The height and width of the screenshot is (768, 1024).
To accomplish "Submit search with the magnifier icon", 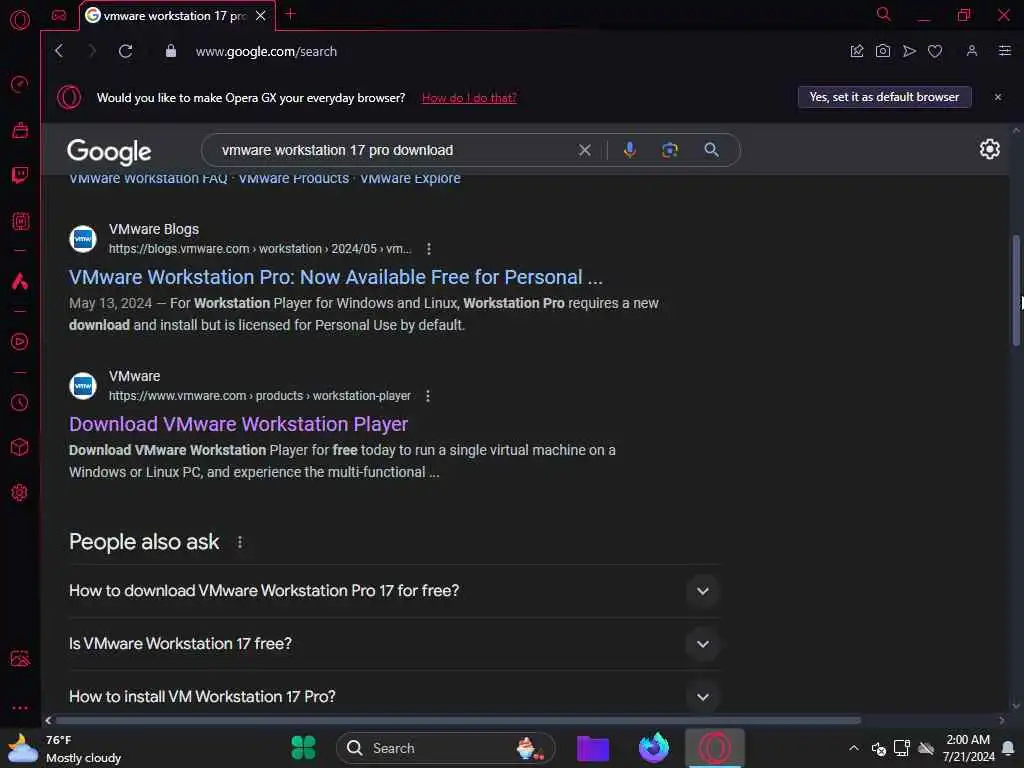I will pyautogui.click(x=711, y=150).
